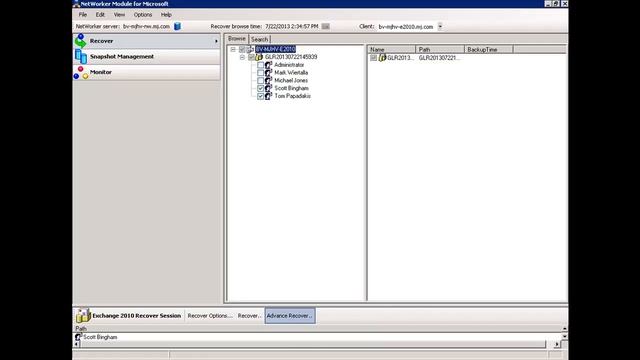The height and width of the screenshot is (360, 640).
Task: Click the GLR2013 database icon in list pane
Action: pyautogui.click(x=382, y=58)
